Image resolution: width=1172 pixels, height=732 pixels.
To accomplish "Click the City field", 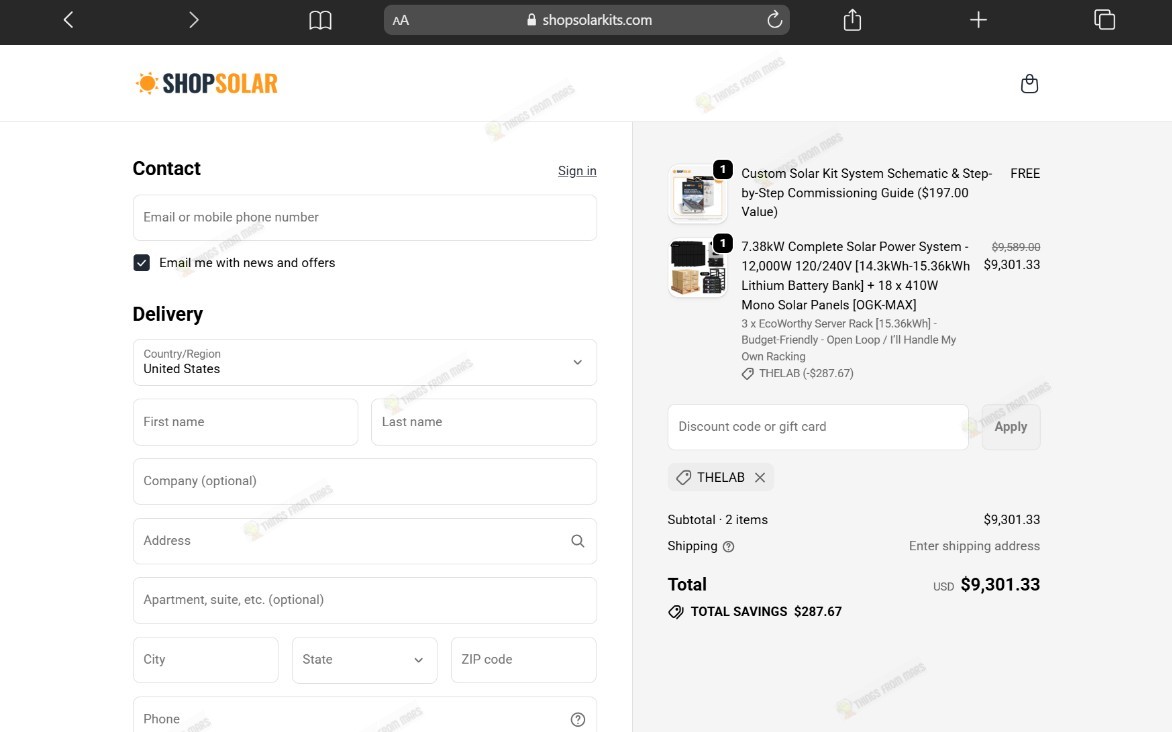I will [x=206, y=659].
